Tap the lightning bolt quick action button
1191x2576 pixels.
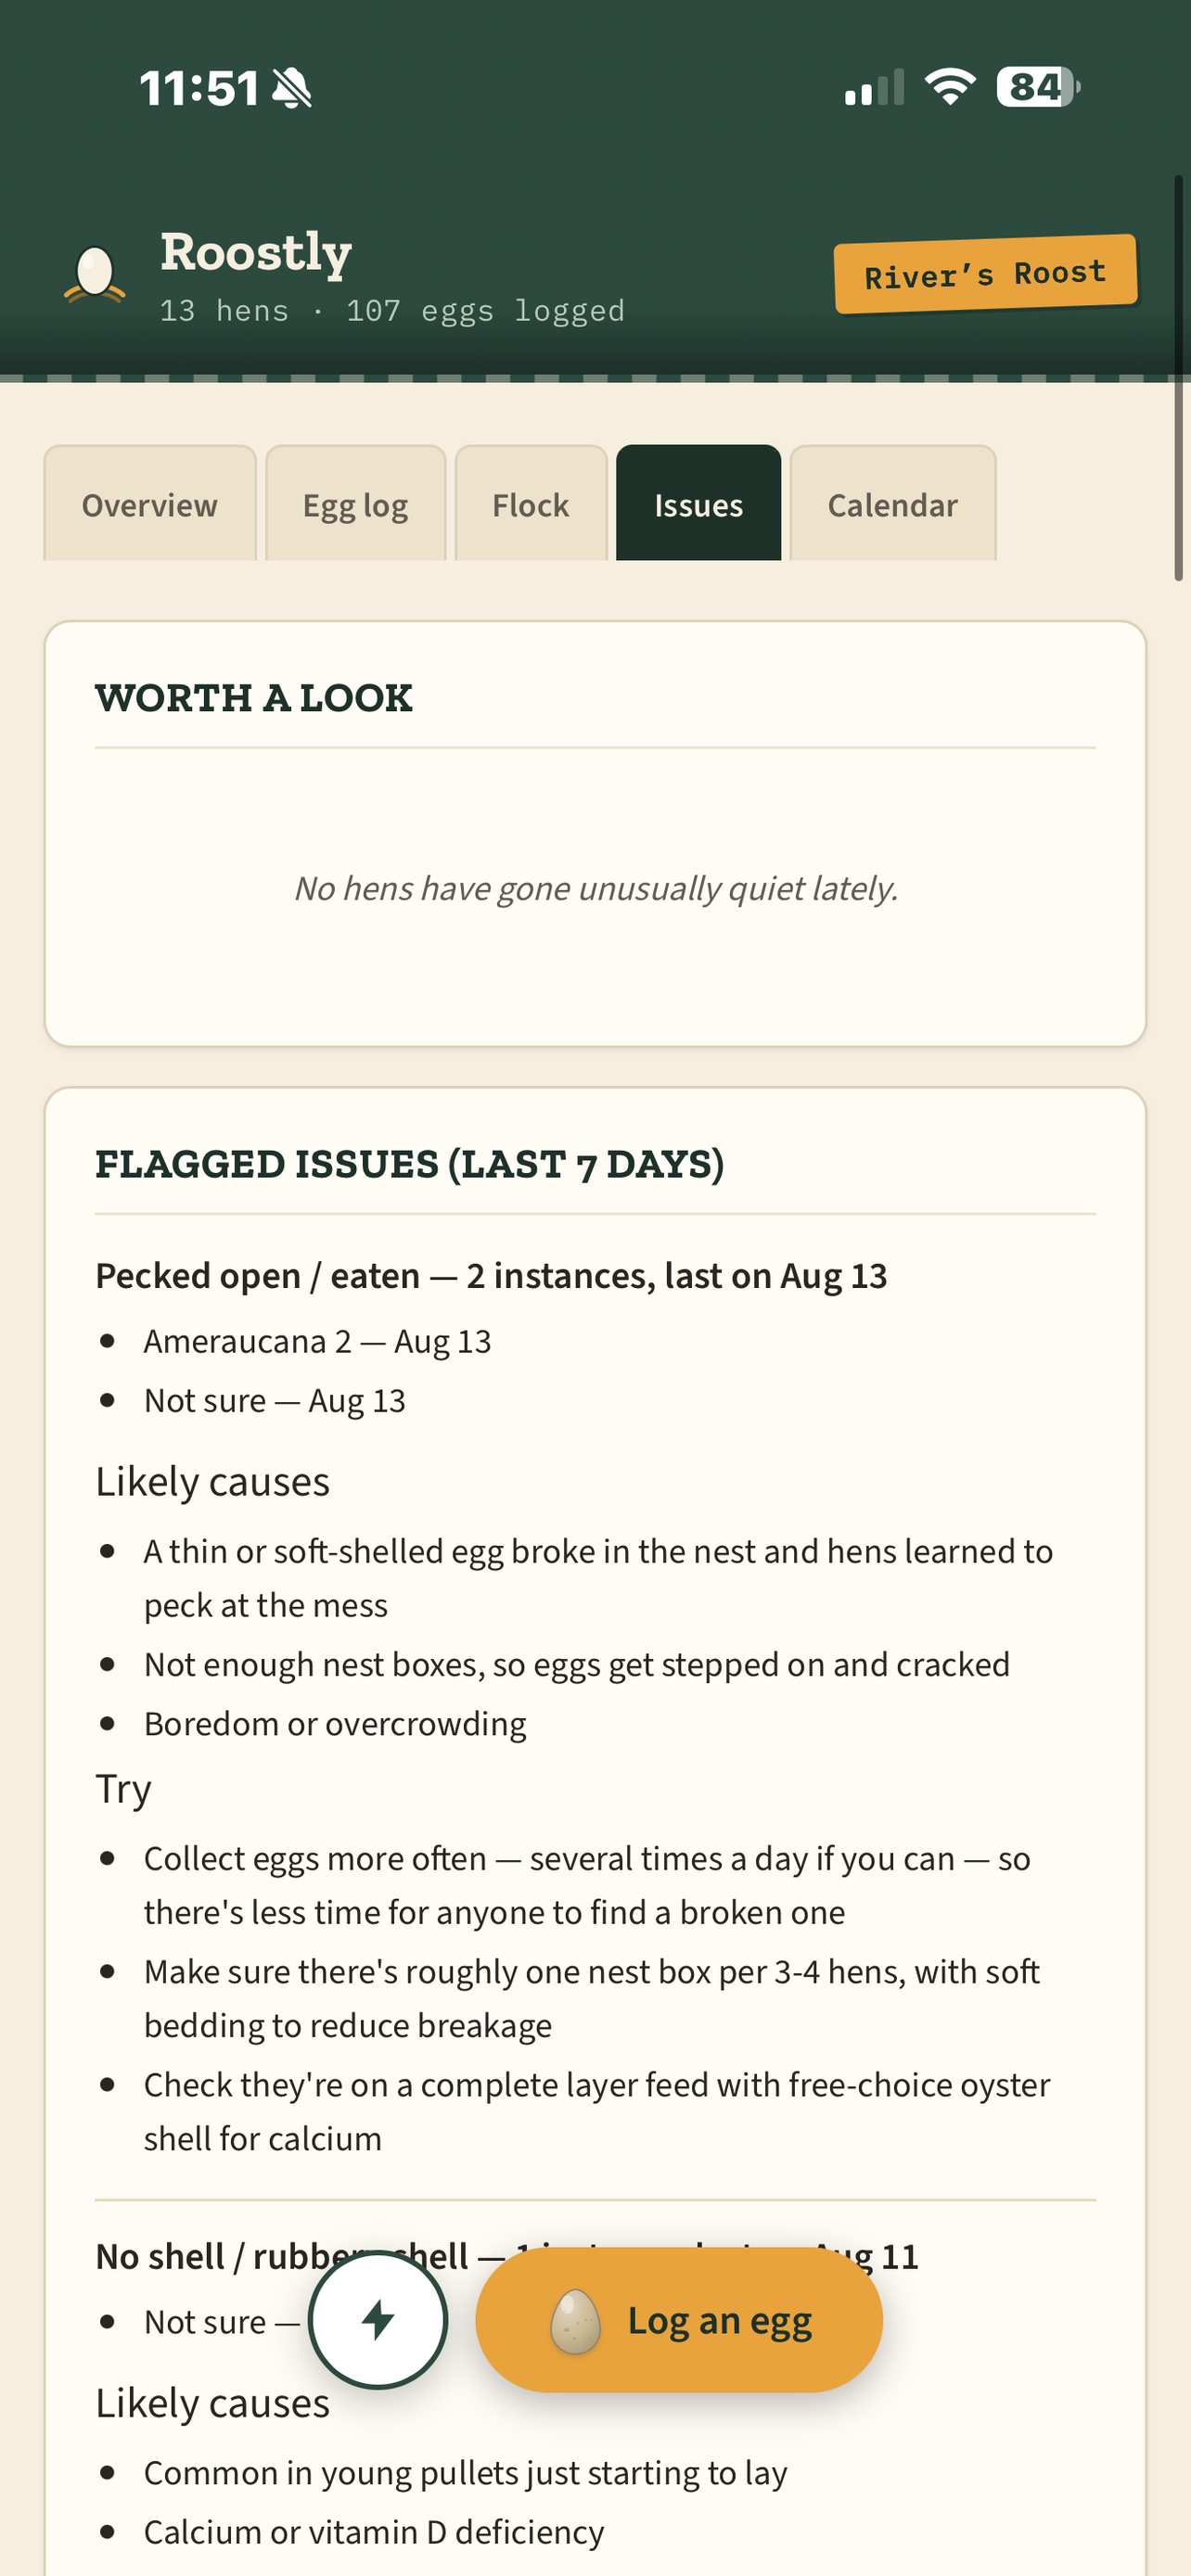point(378,2319)
